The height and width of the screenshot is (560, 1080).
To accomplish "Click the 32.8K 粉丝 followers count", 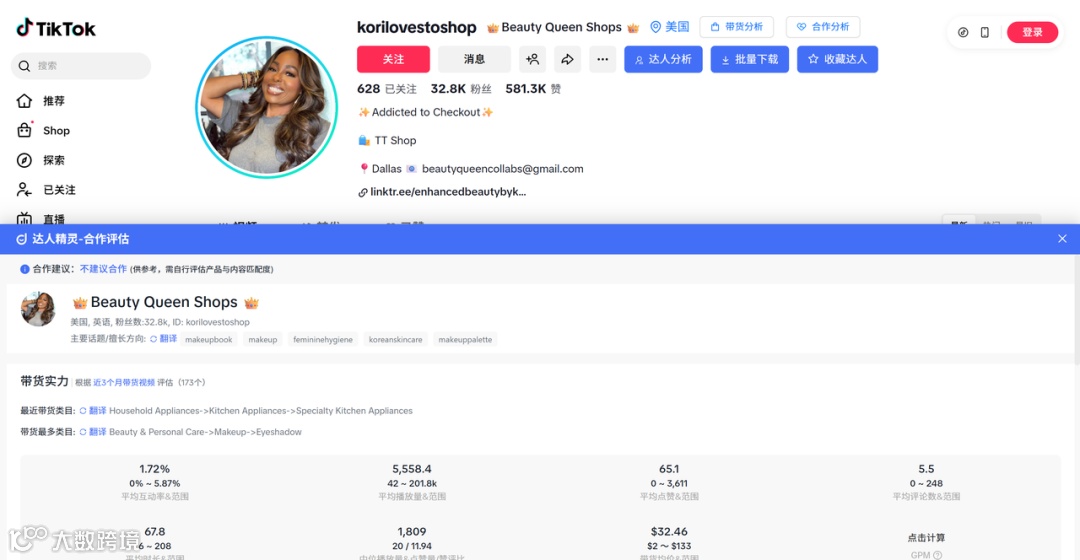I will click(461, 89).
